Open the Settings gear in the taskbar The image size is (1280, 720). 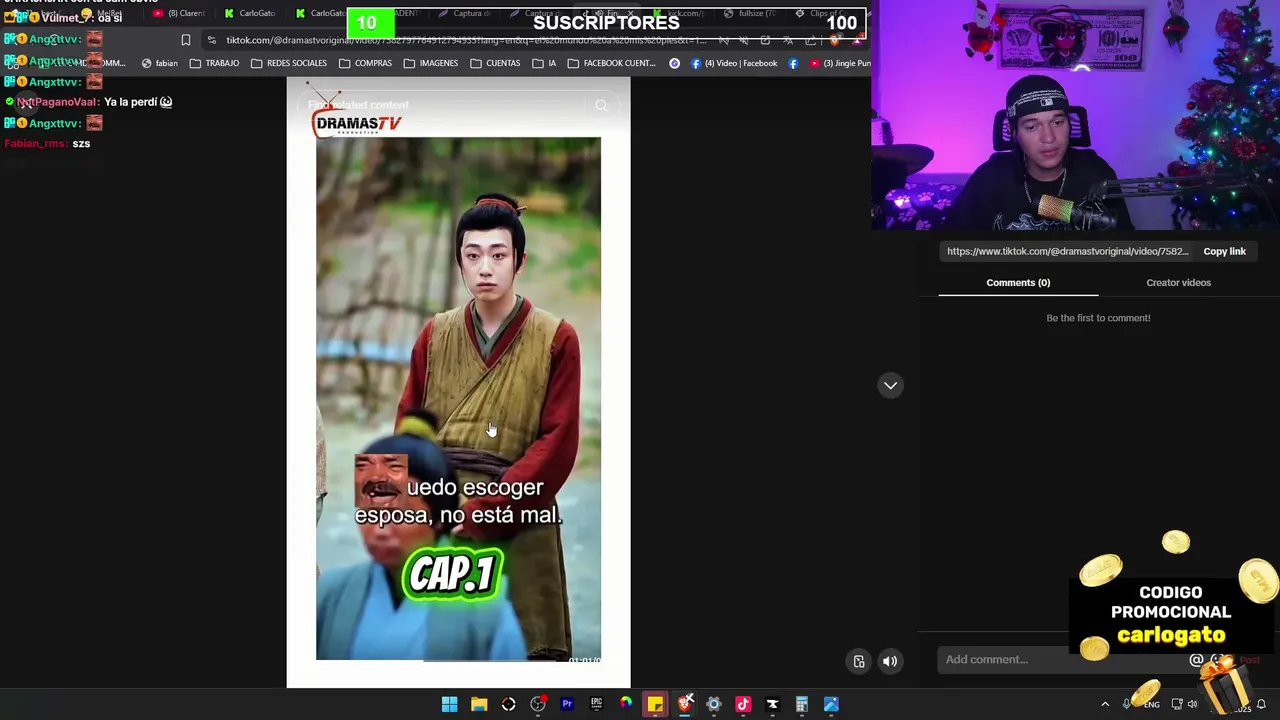(714, 704)
